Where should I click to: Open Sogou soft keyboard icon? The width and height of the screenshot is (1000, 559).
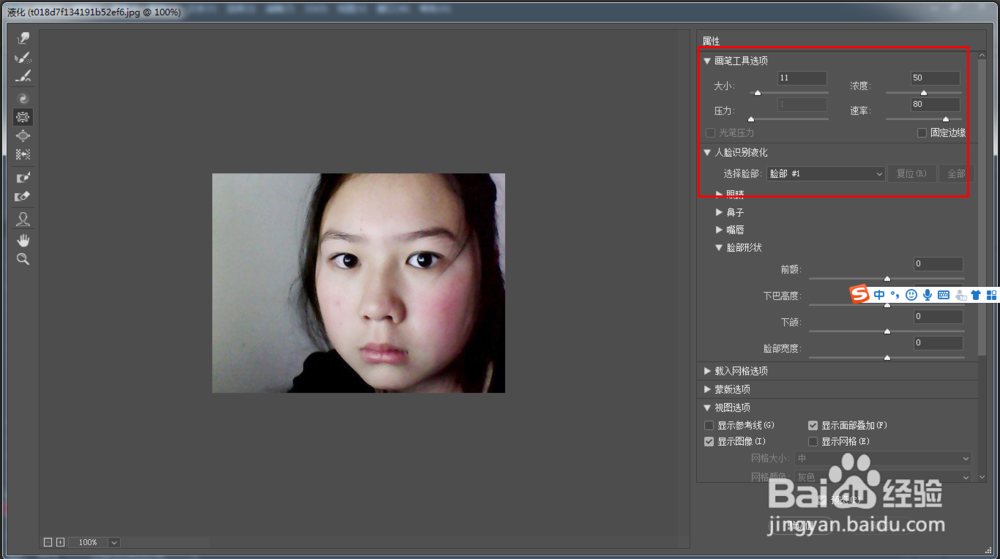pos(944,294)
